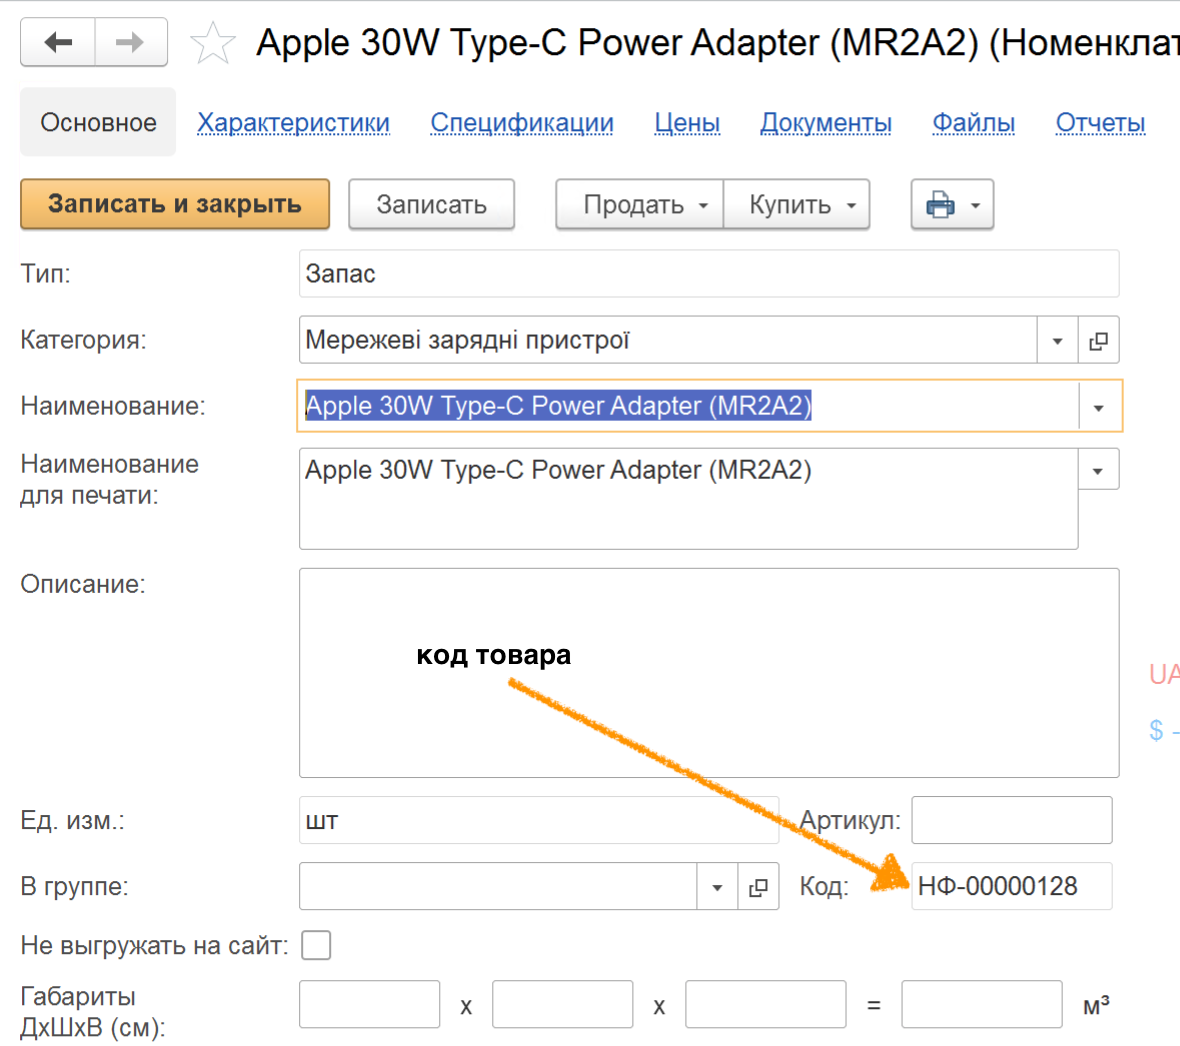The width and height of the screenshot is (1180, 1046).
Task: Click the third Габариты height field
Action: point(765,1005)
